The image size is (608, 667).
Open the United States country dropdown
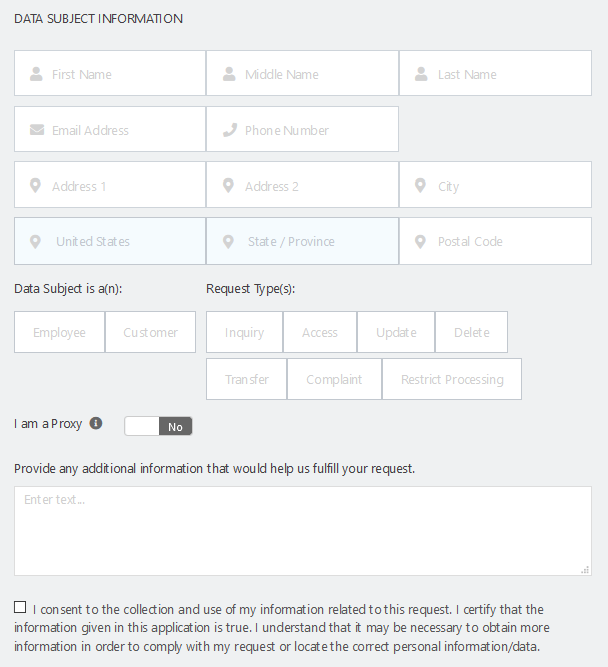110,241
